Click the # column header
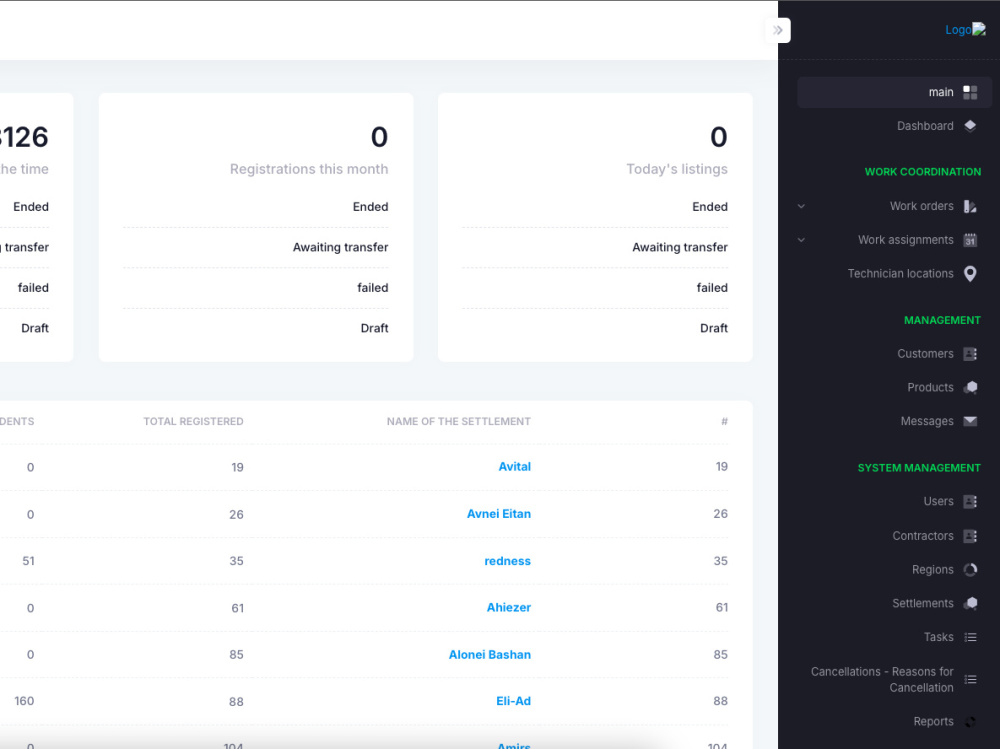The image size is (1000, 749). pyautogui.click(x=724, y=421)
